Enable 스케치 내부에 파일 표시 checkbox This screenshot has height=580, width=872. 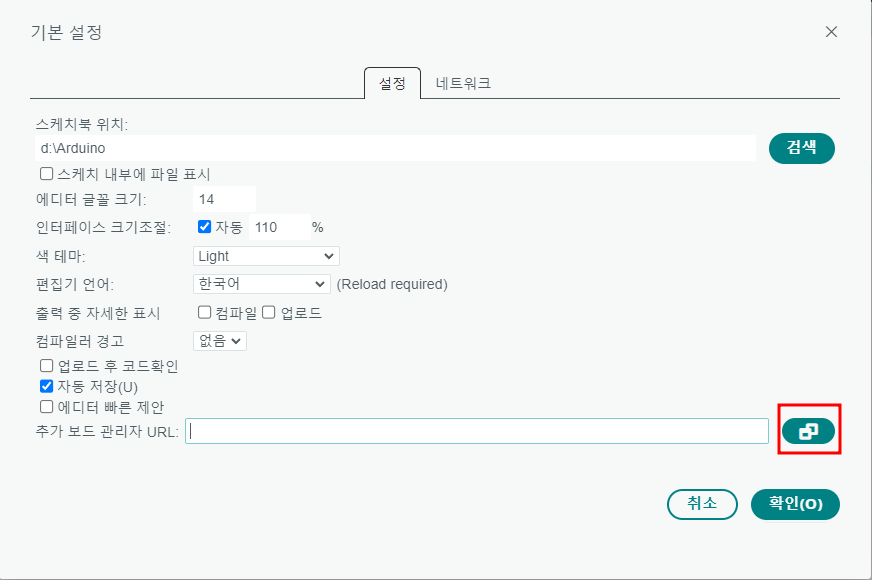click(x=47, y=174)
